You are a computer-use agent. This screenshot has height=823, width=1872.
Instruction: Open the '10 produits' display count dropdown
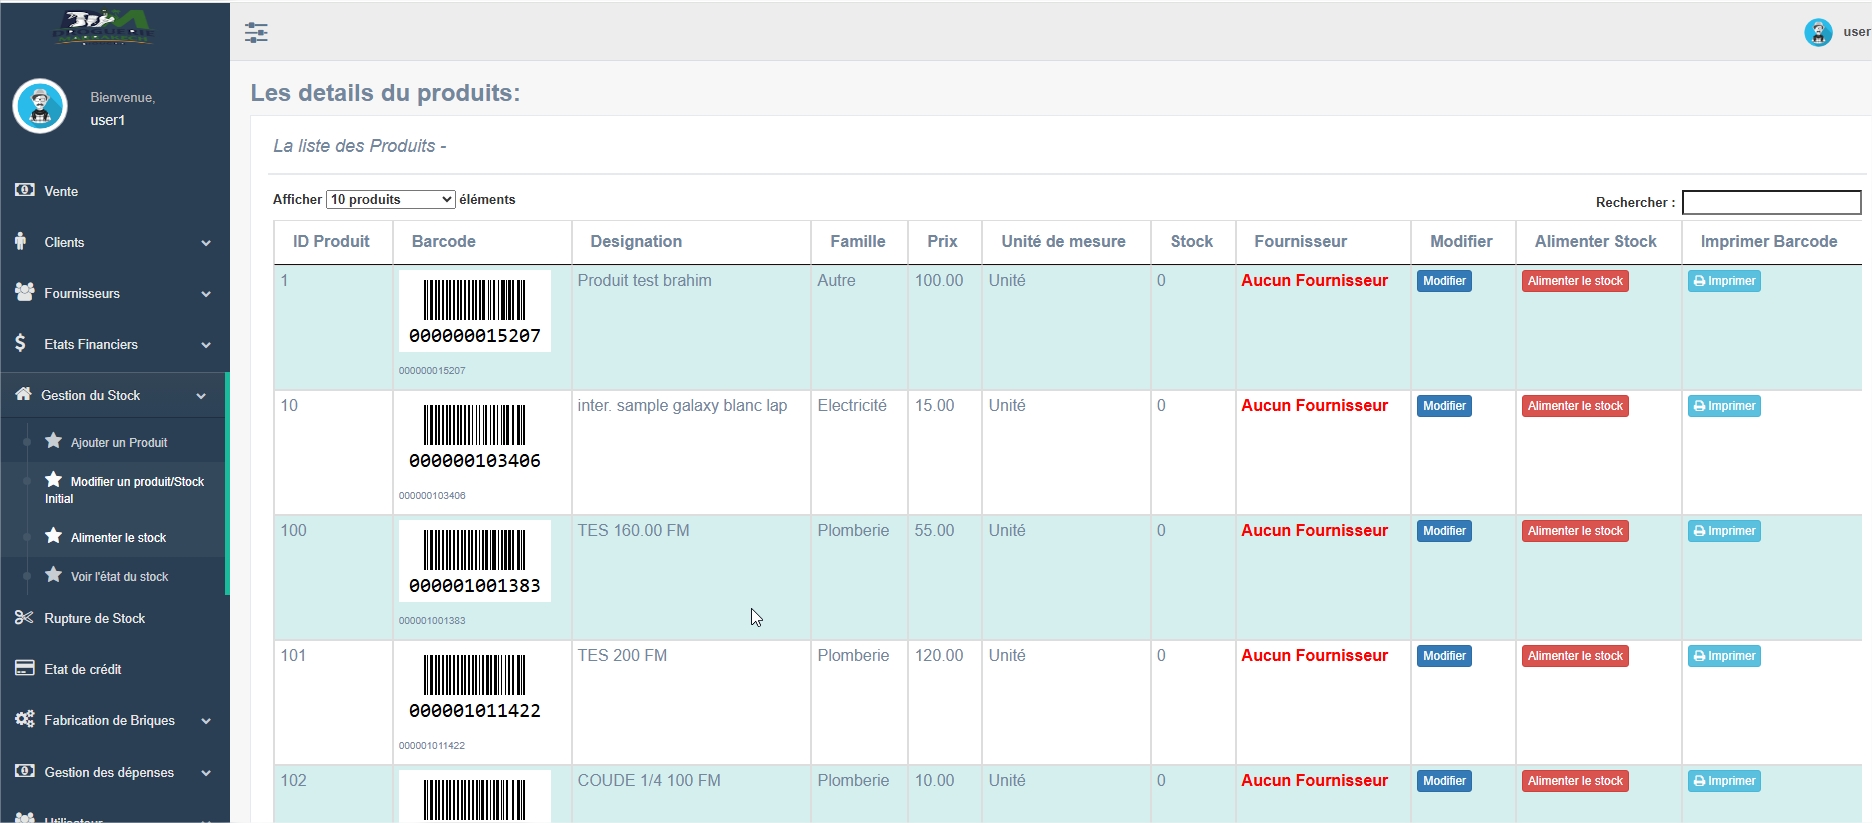390,200
